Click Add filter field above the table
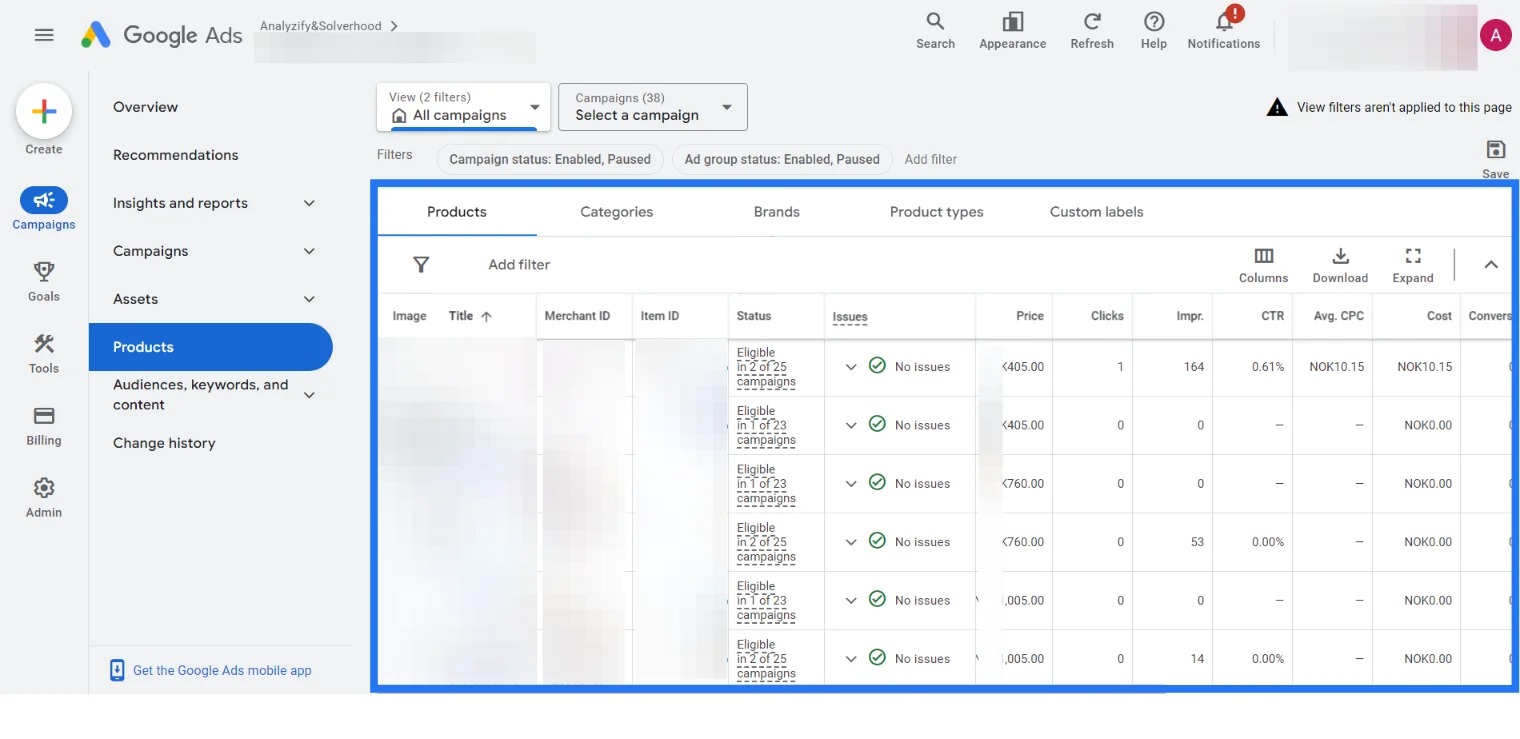 (x=519, y=265)
